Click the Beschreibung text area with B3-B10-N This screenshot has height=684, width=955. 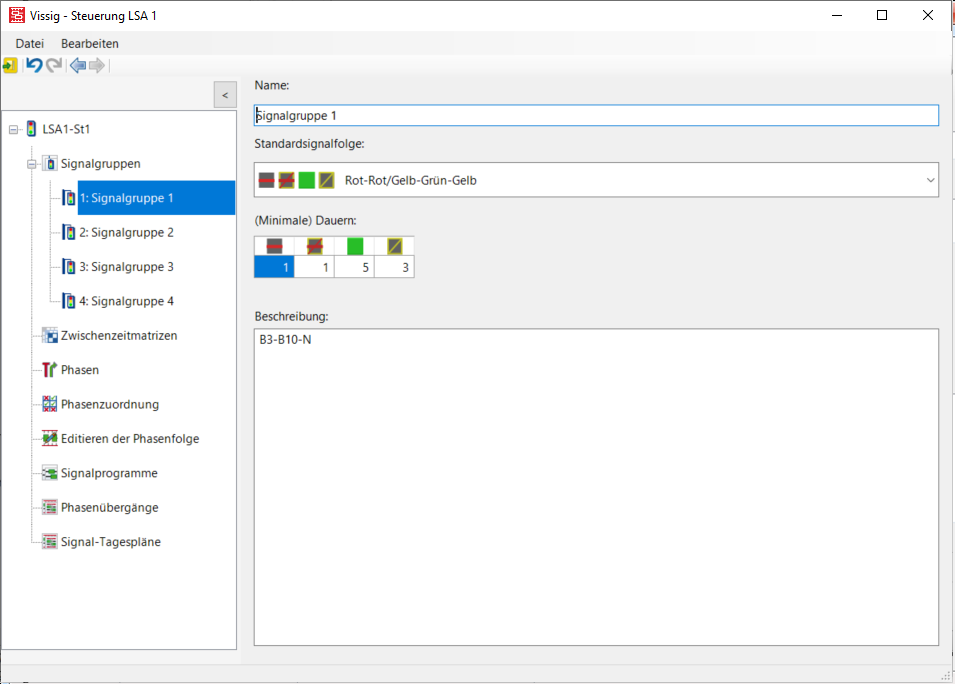(x=596, y=487)
